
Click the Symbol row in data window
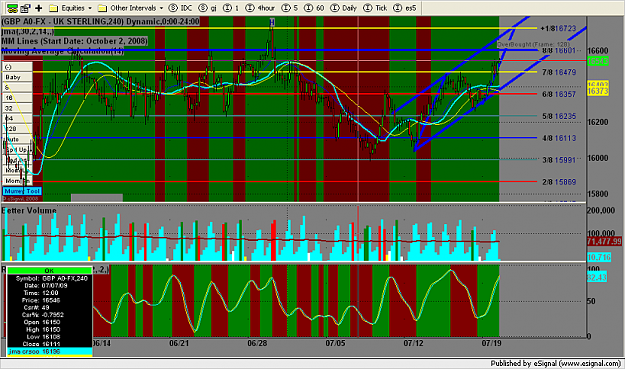(49, 278)
